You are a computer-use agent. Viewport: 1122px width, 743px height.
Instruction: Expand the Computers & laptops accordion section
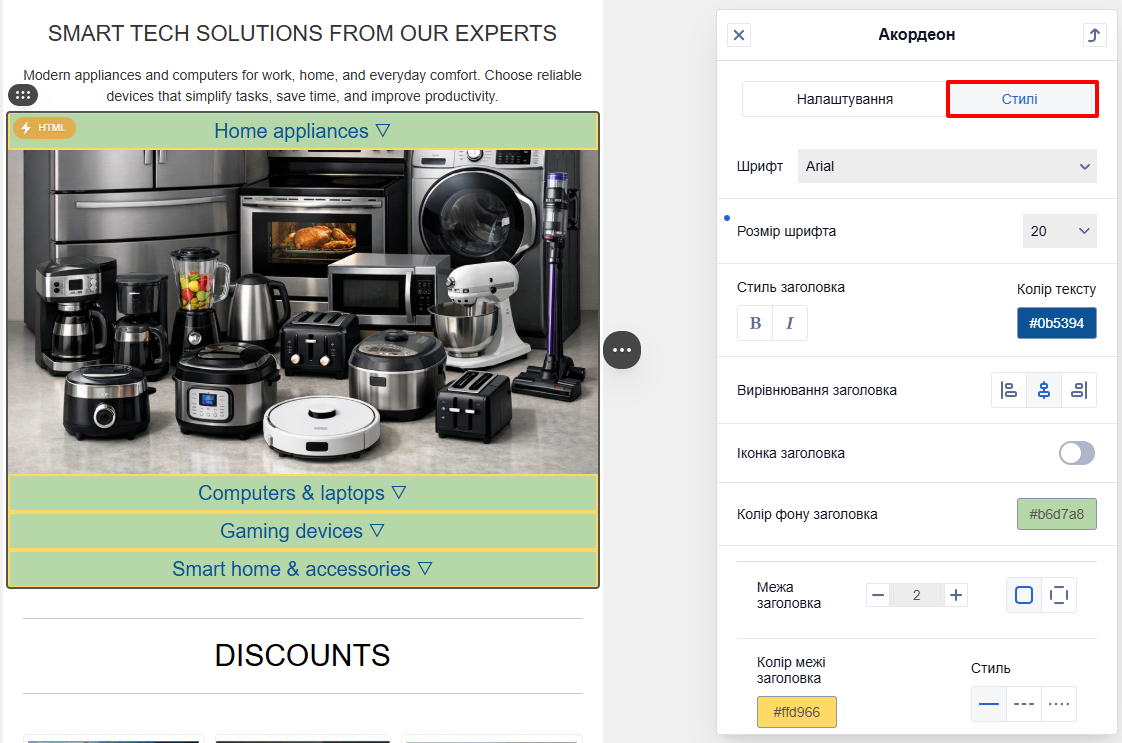[303, 493]
